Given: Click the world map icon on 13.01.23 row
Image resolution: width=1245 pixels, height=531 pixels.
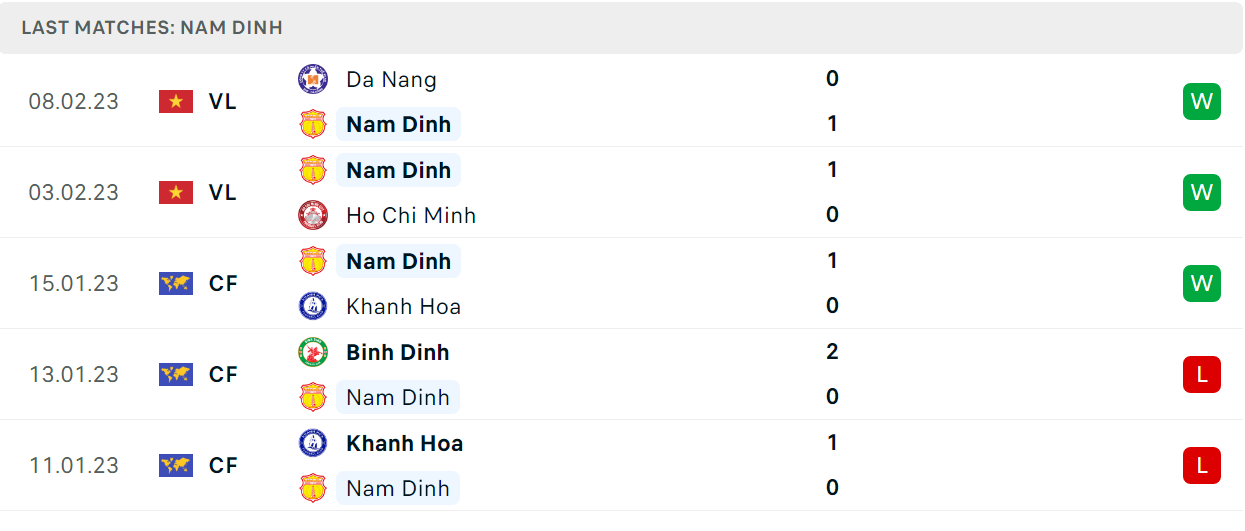Looking at the screenshot, I should tap(176, 374).
